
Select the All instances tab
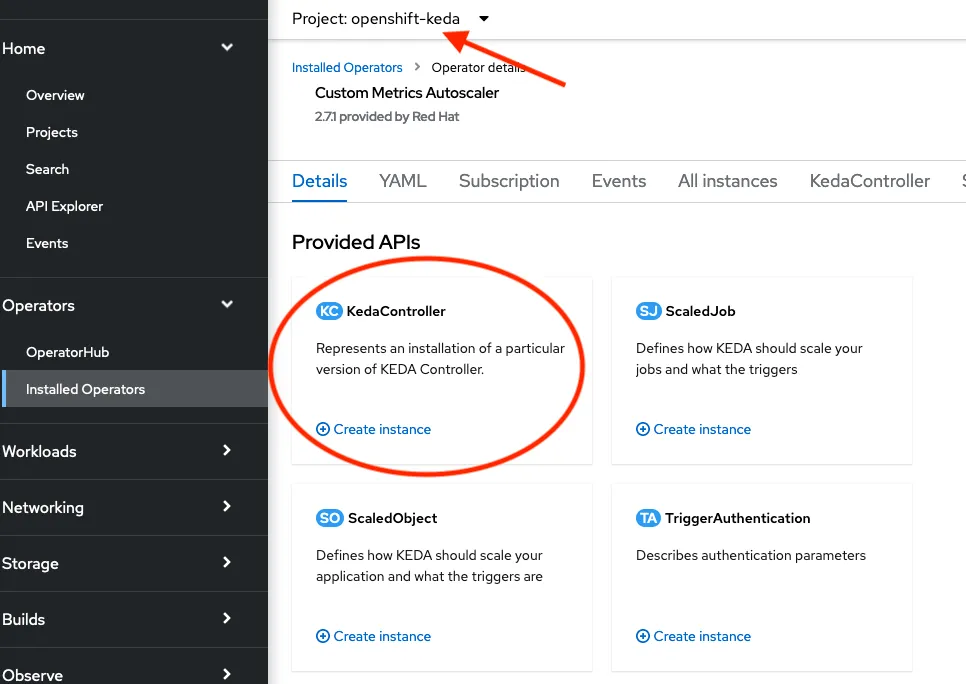click(728, 181)
